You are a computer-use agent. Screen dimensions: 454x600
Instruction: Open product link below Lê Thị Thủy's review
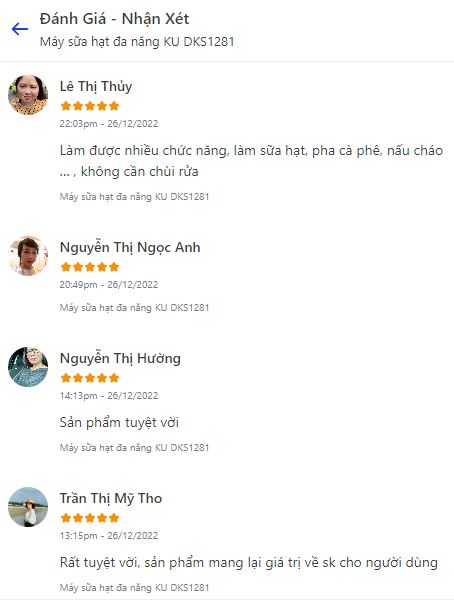coord(134,197)
